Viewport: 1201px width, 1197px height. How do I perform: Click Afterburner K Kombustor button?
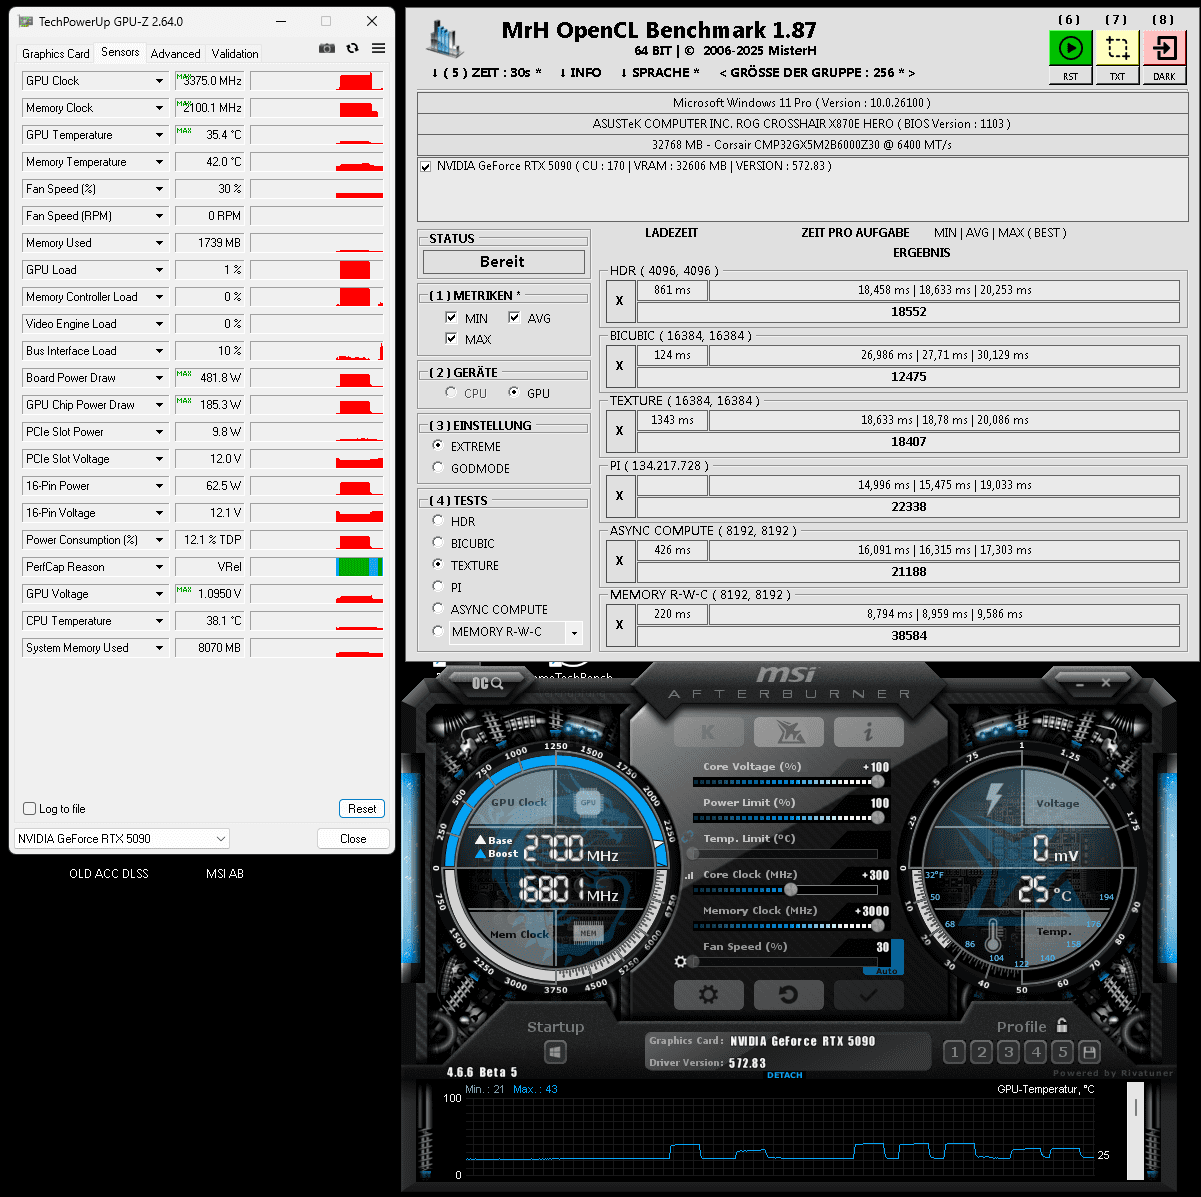tap(708, 732)
